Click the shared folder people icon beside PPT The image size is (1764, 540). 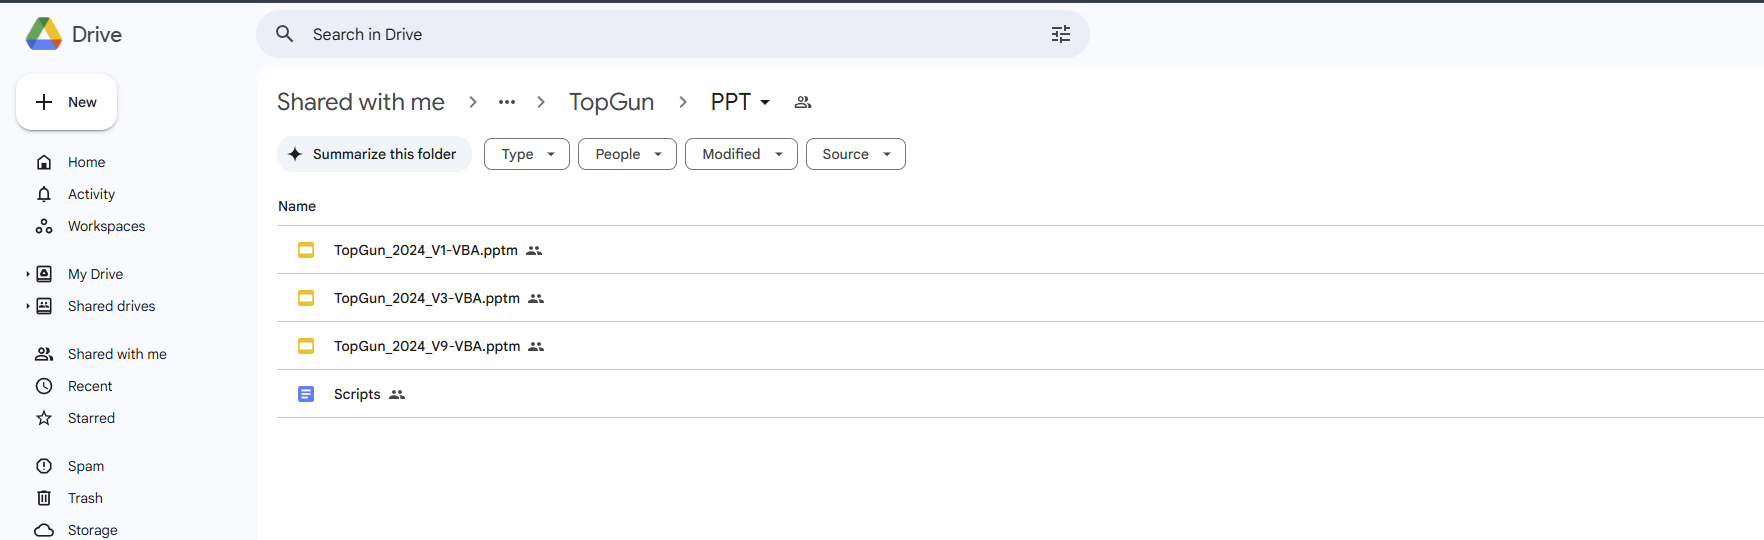(x=803, y=102)
